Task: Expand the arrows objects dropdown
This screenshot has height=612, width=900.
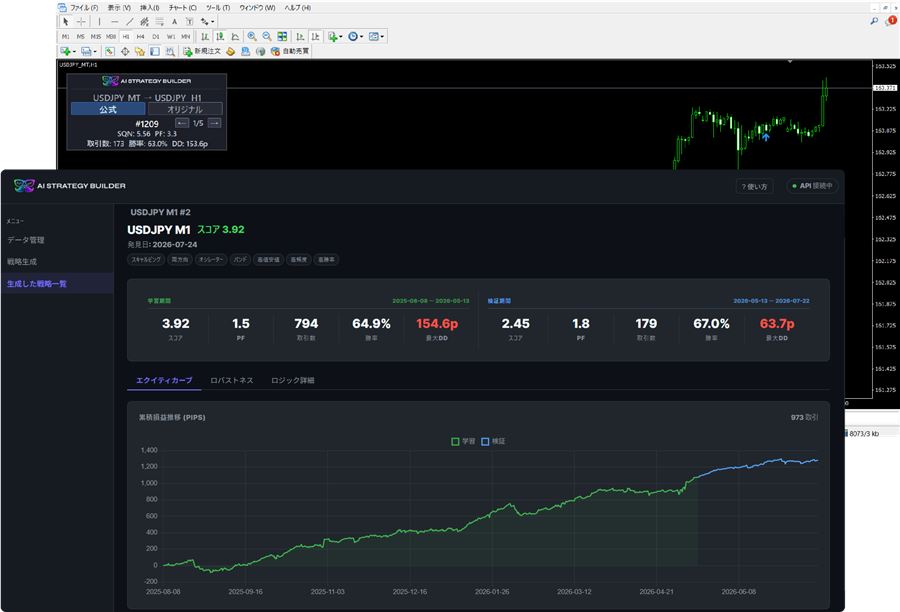Action: pos(207,22)
